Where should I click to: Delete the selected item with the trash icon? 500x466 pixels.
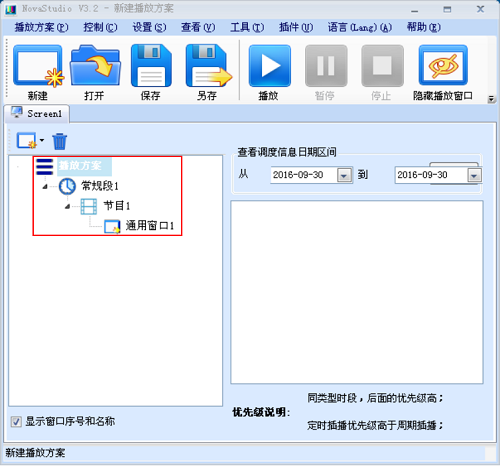point(60,141)
